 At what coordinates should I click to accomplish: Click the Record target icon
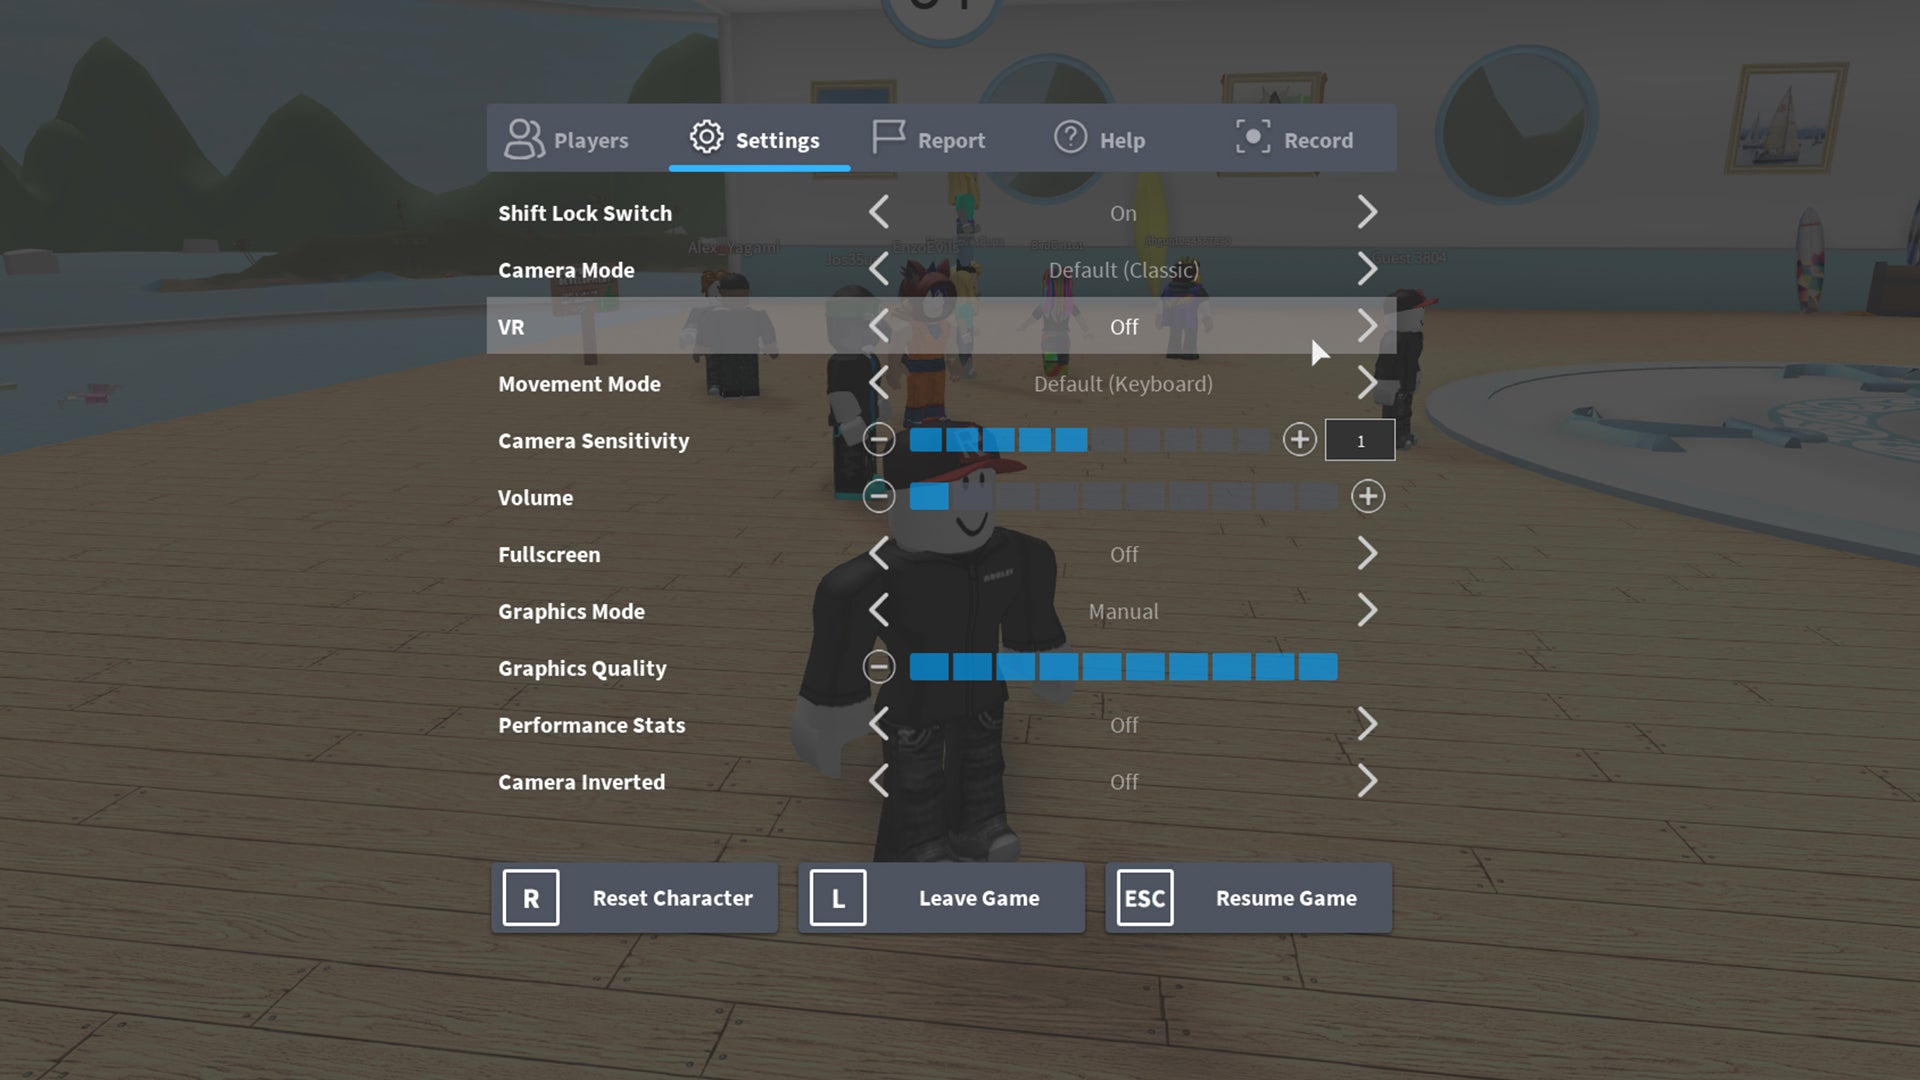point(1251,137)
